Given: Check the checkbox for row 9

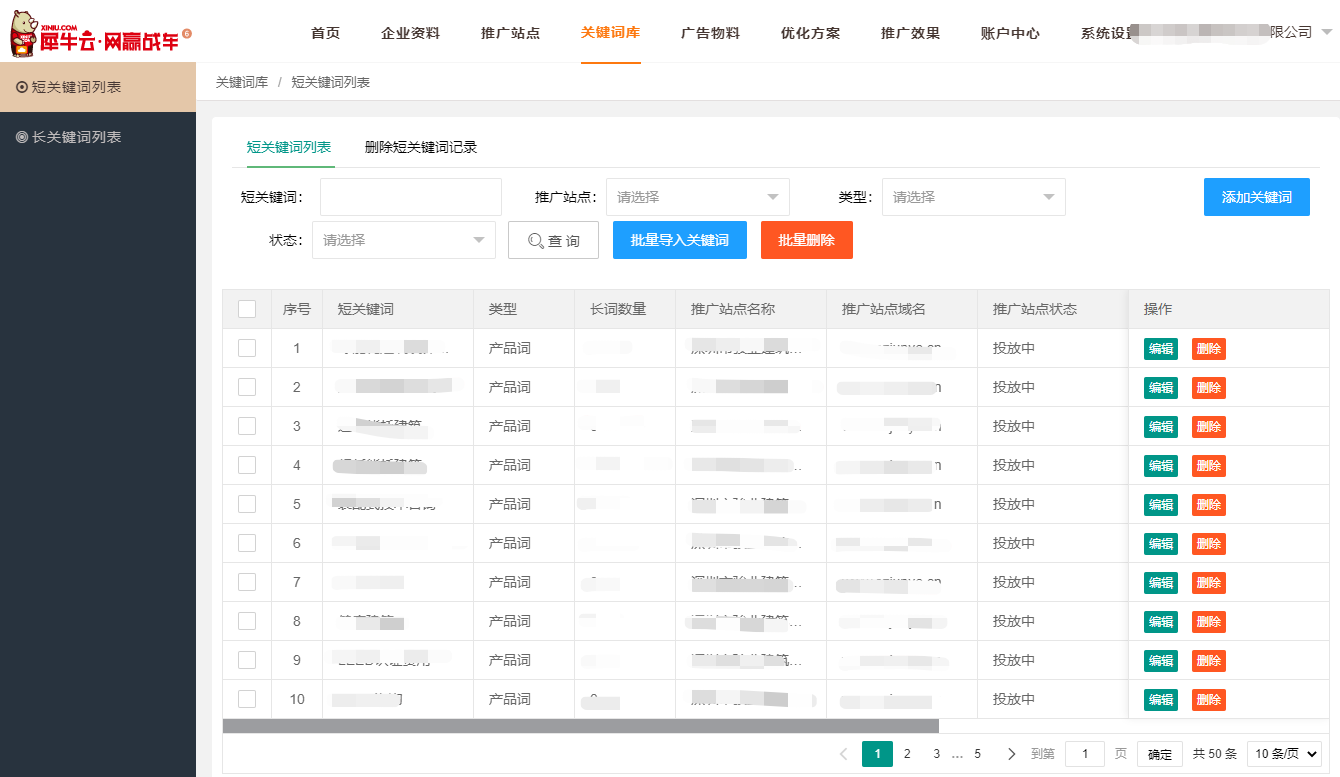Looking at the screenshot, I should click(247, 660).
